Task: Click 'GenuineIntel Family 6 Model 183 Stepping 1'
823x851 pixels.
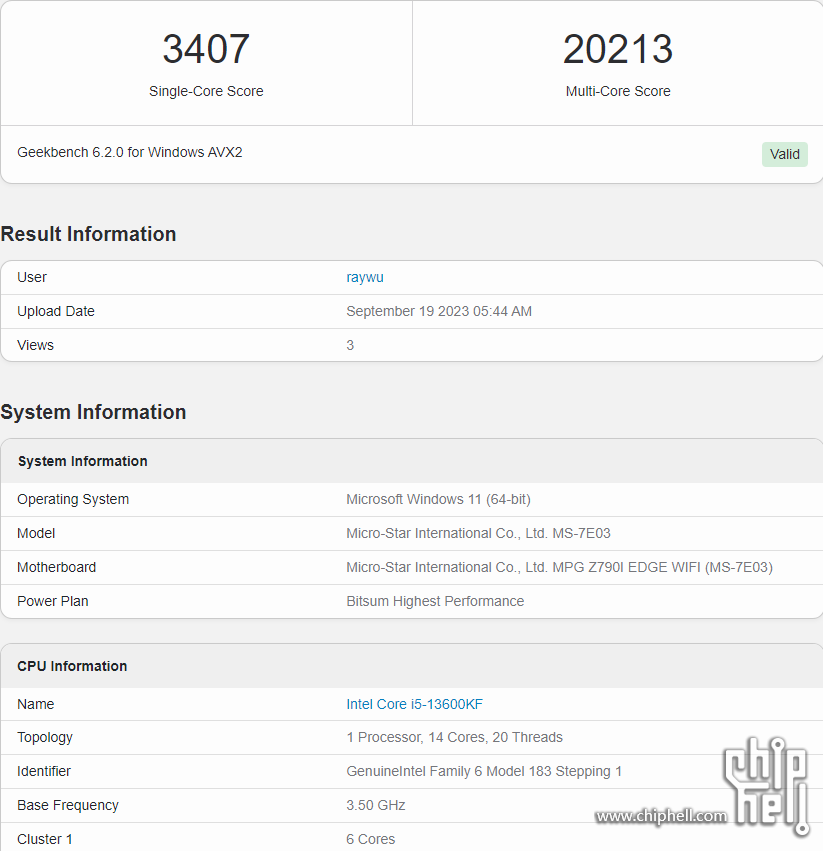Action: tap(484, 771)
